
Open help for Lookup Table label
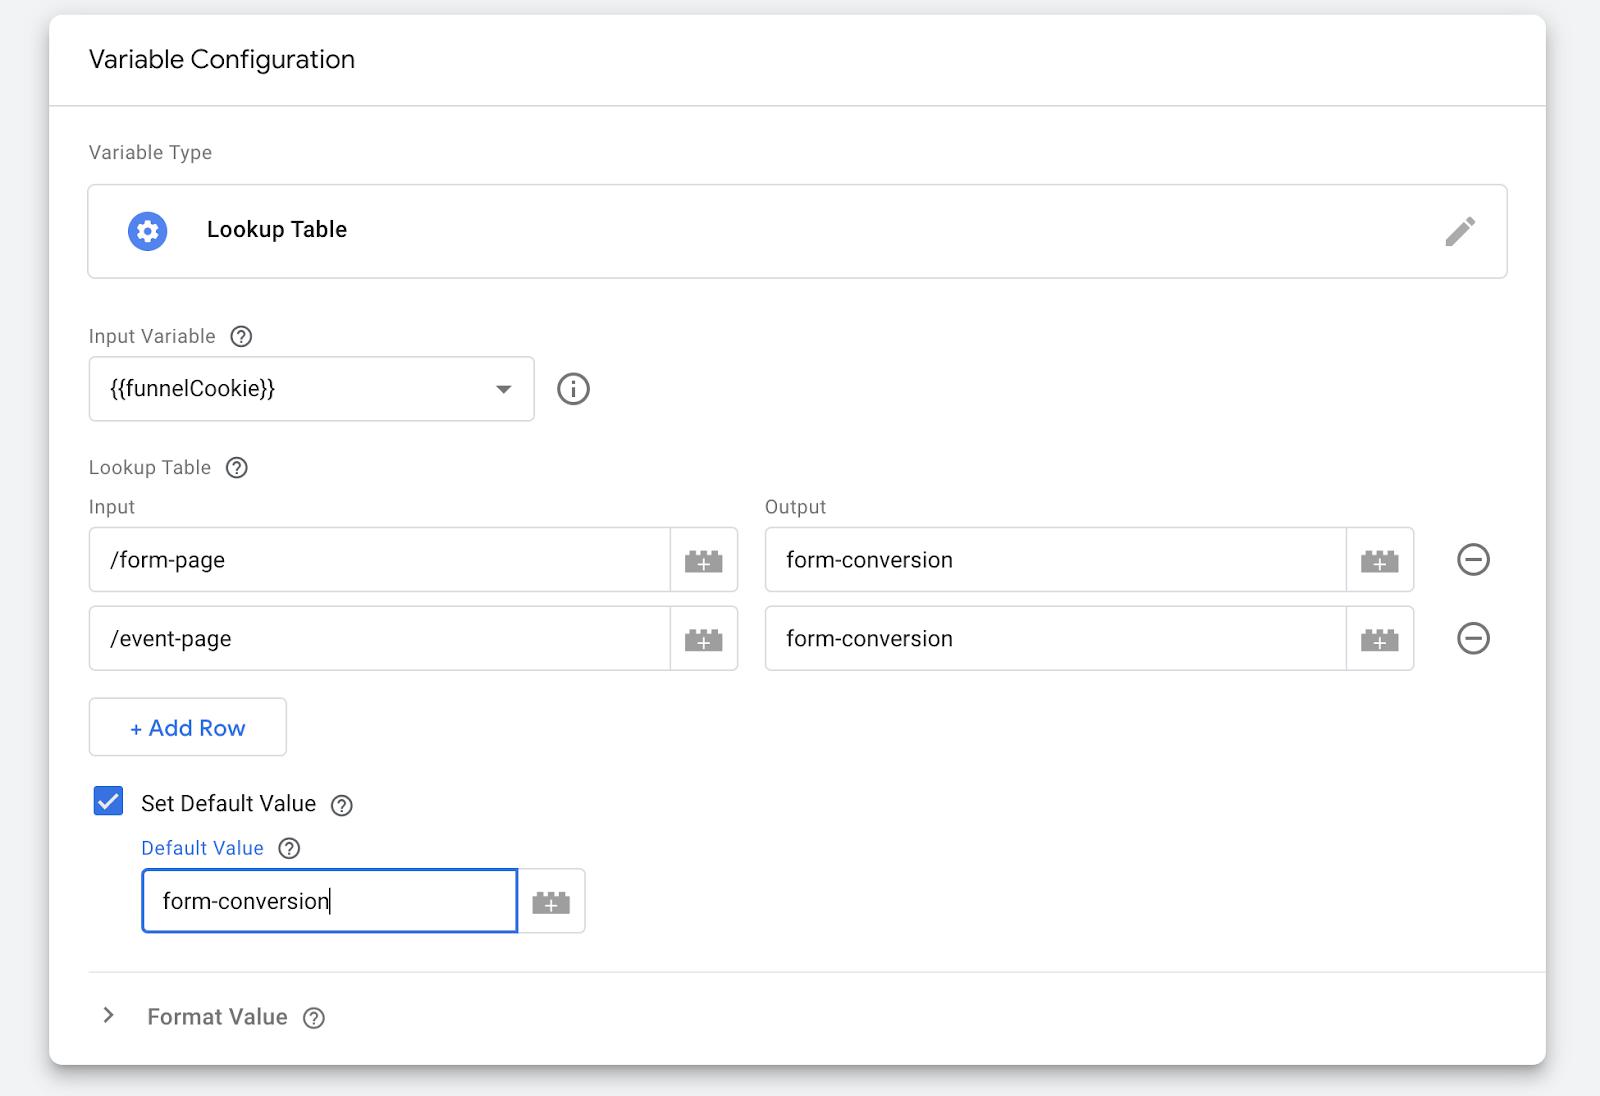point(237,468)
